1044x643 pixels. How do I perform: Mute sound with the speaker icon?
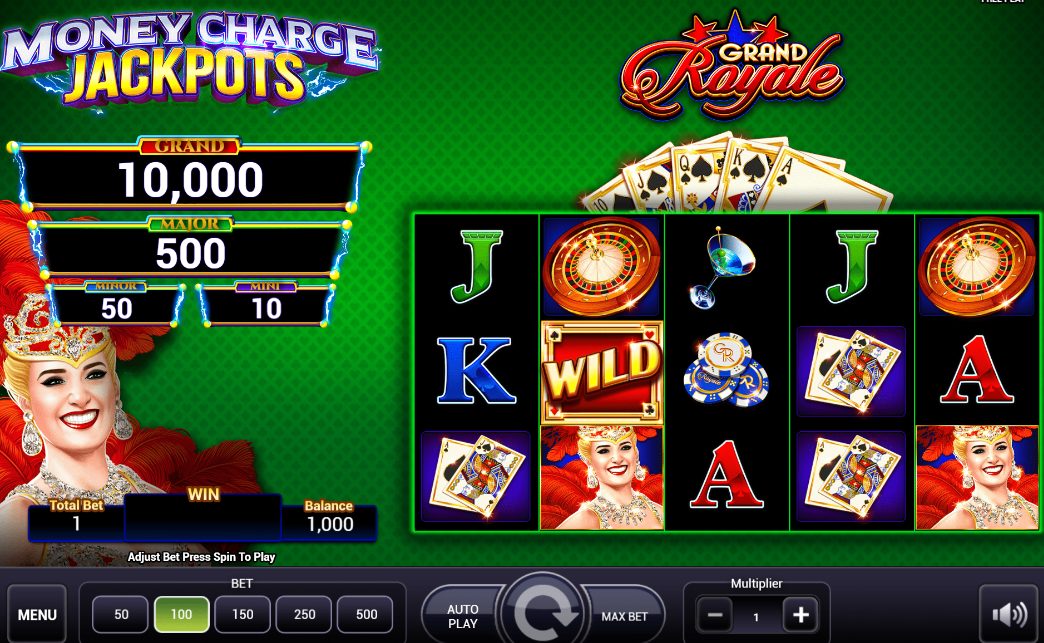click(x=1008, y=614)
